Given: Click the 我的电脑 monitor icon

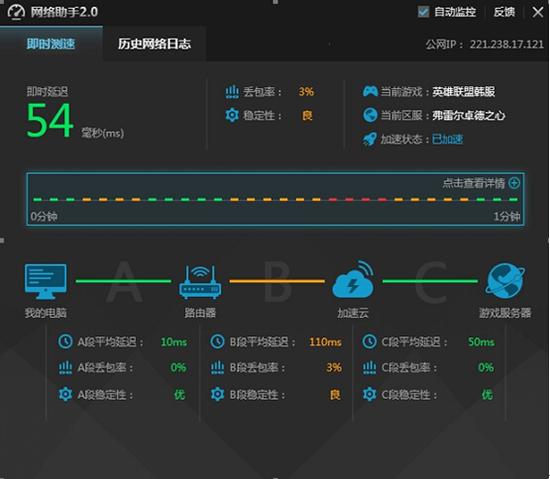Looking at the screenshot, I should click(x=46, y=282).
